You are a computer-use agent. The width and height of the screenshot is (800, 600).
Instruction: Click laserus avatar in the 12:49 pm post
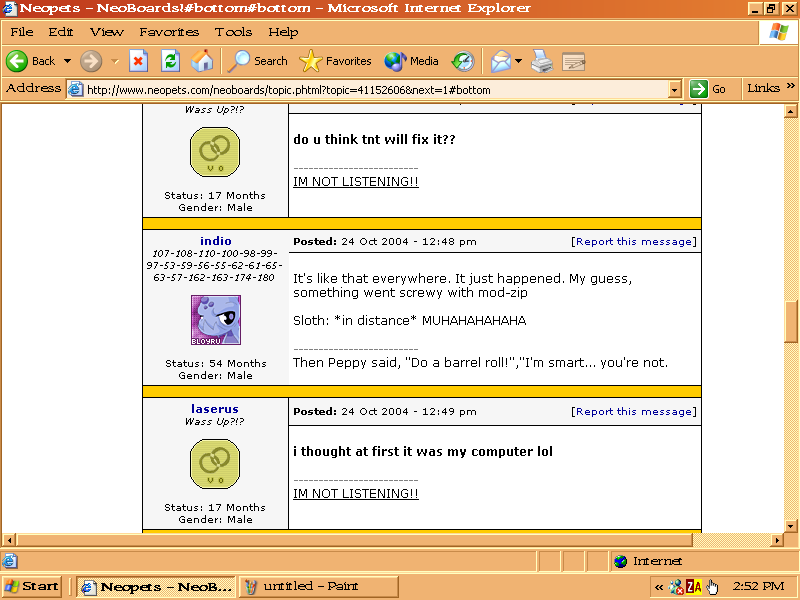(x=215, y=464)
